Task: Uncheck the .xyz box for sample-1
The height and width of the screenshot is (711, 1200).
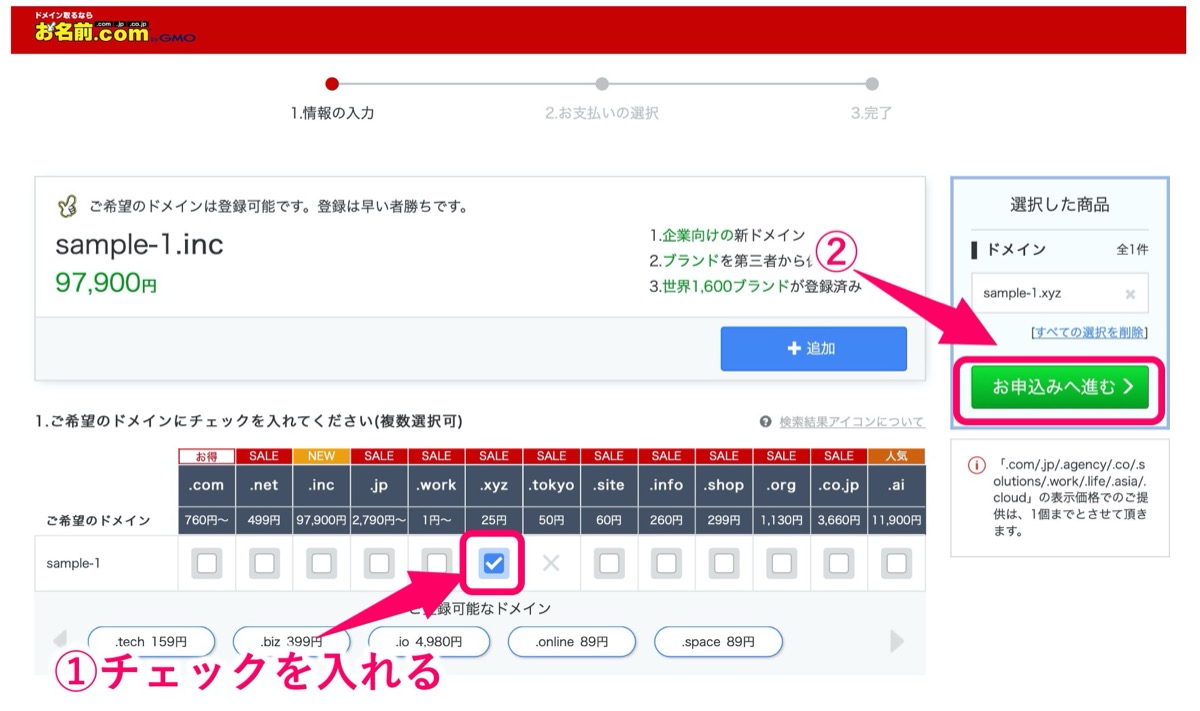Action: [x=494, y=564]
